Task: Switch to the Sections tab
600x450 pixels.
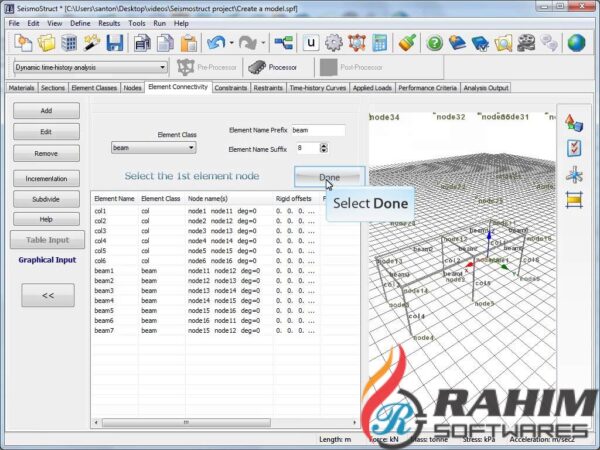Action: pos(53,88)
